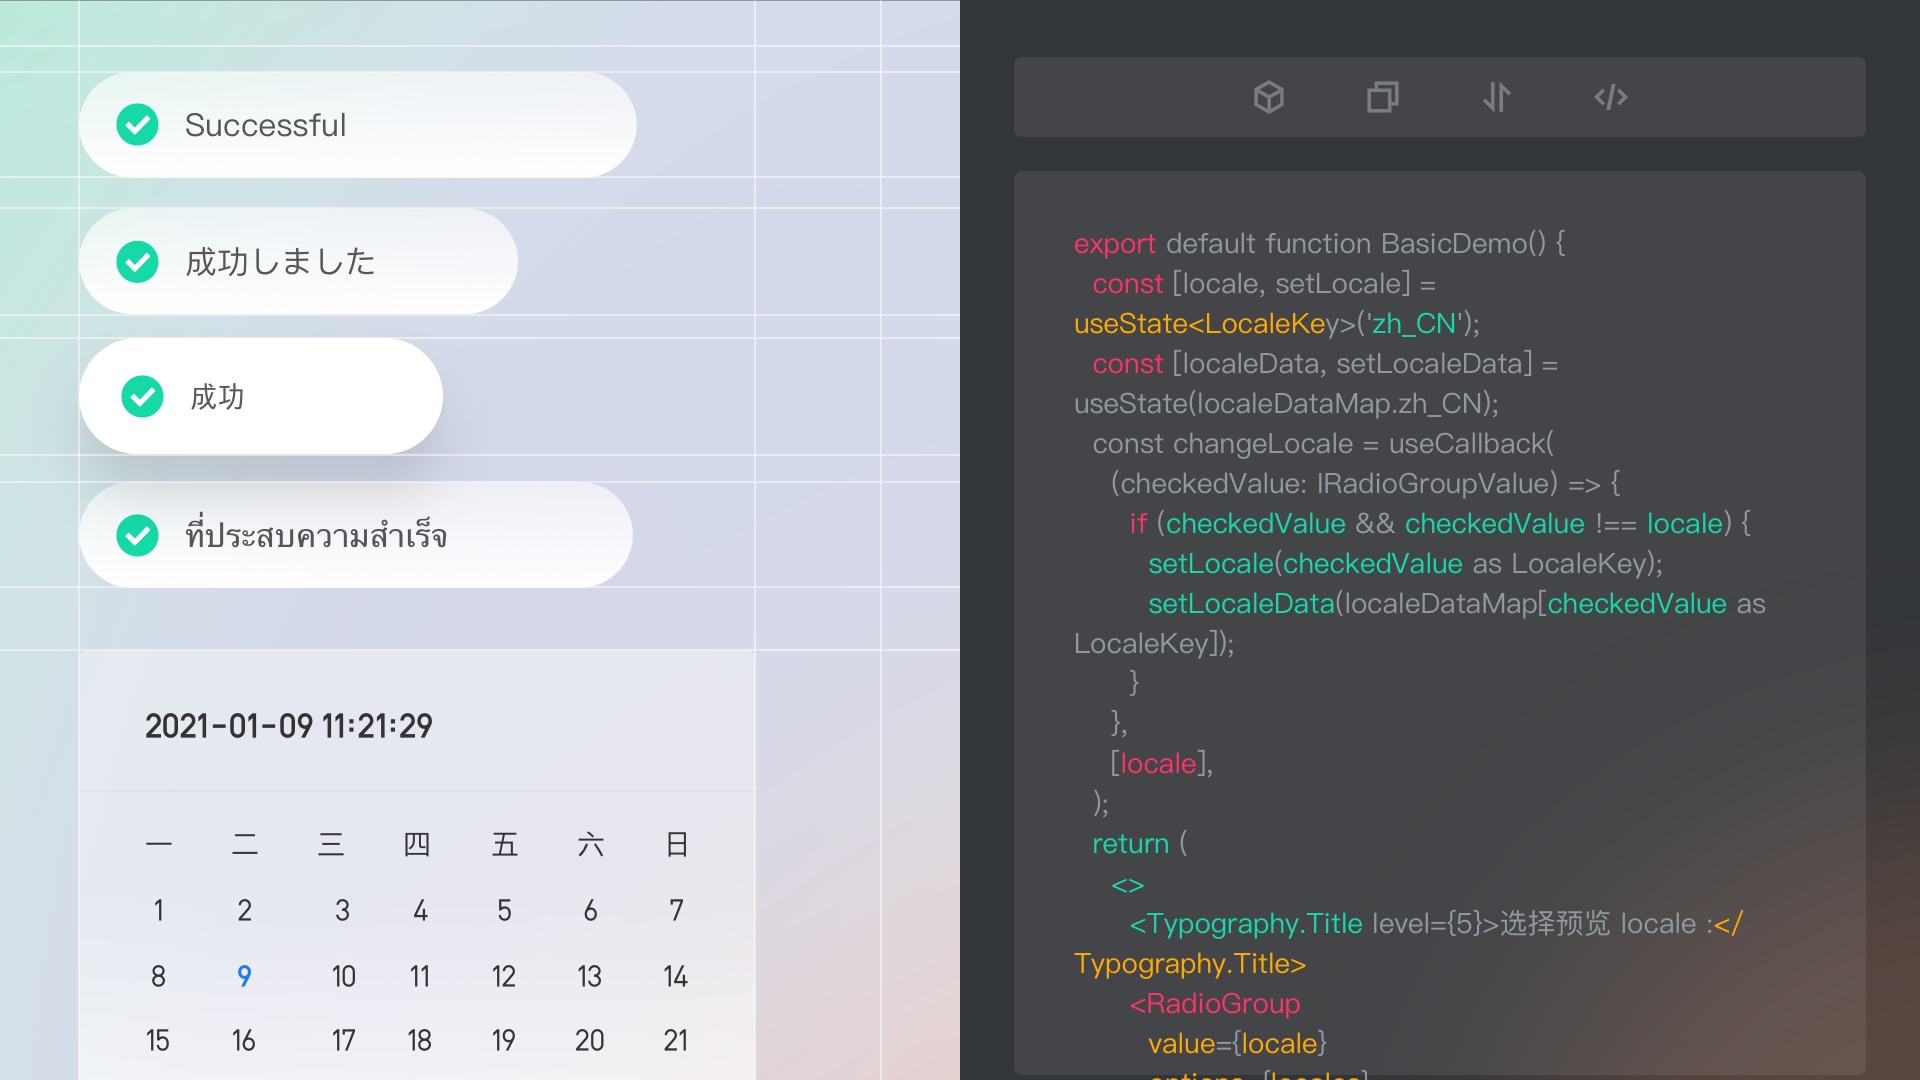The image size is (1920, 1080).
Task: Choose date 17 in the calendar
Action: (343, 1041)
